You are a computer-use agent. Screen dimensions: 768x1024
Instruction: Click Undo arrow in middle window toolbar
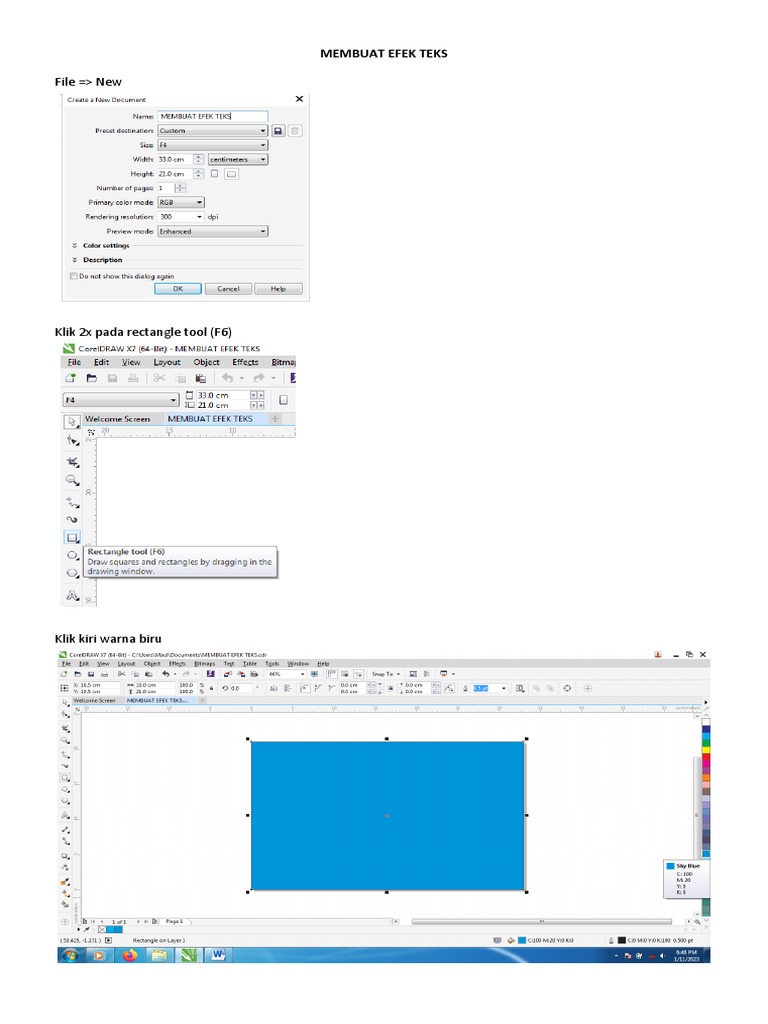[227, 378]
